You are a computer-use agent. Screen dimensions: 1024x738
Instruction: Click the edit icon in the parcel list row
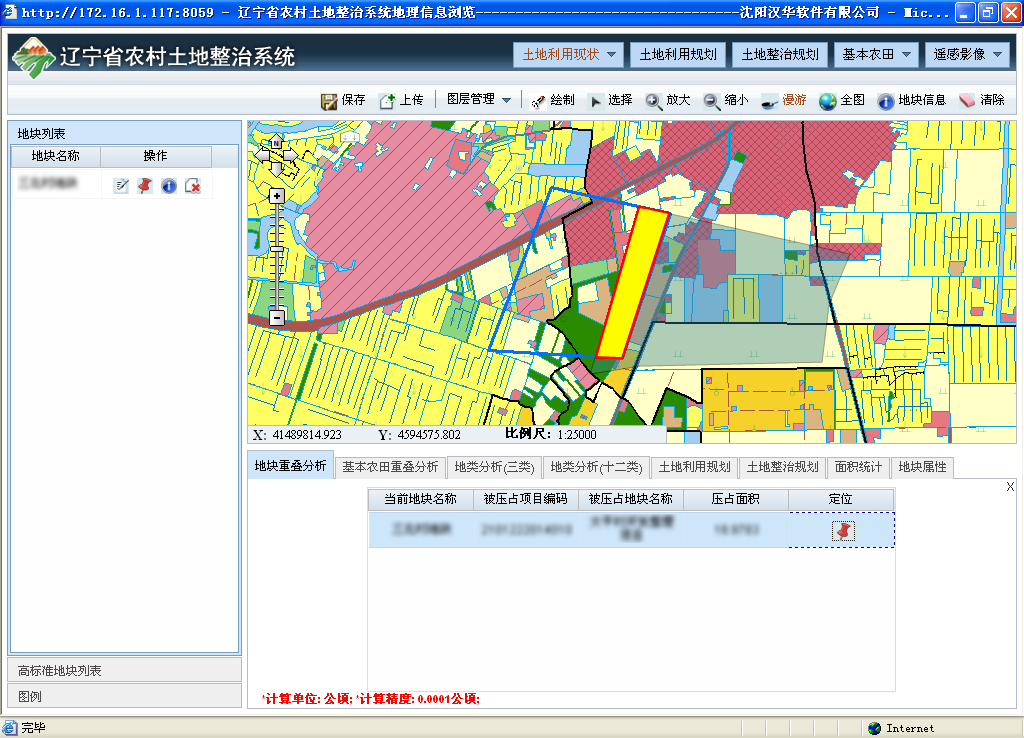(121, 185)
